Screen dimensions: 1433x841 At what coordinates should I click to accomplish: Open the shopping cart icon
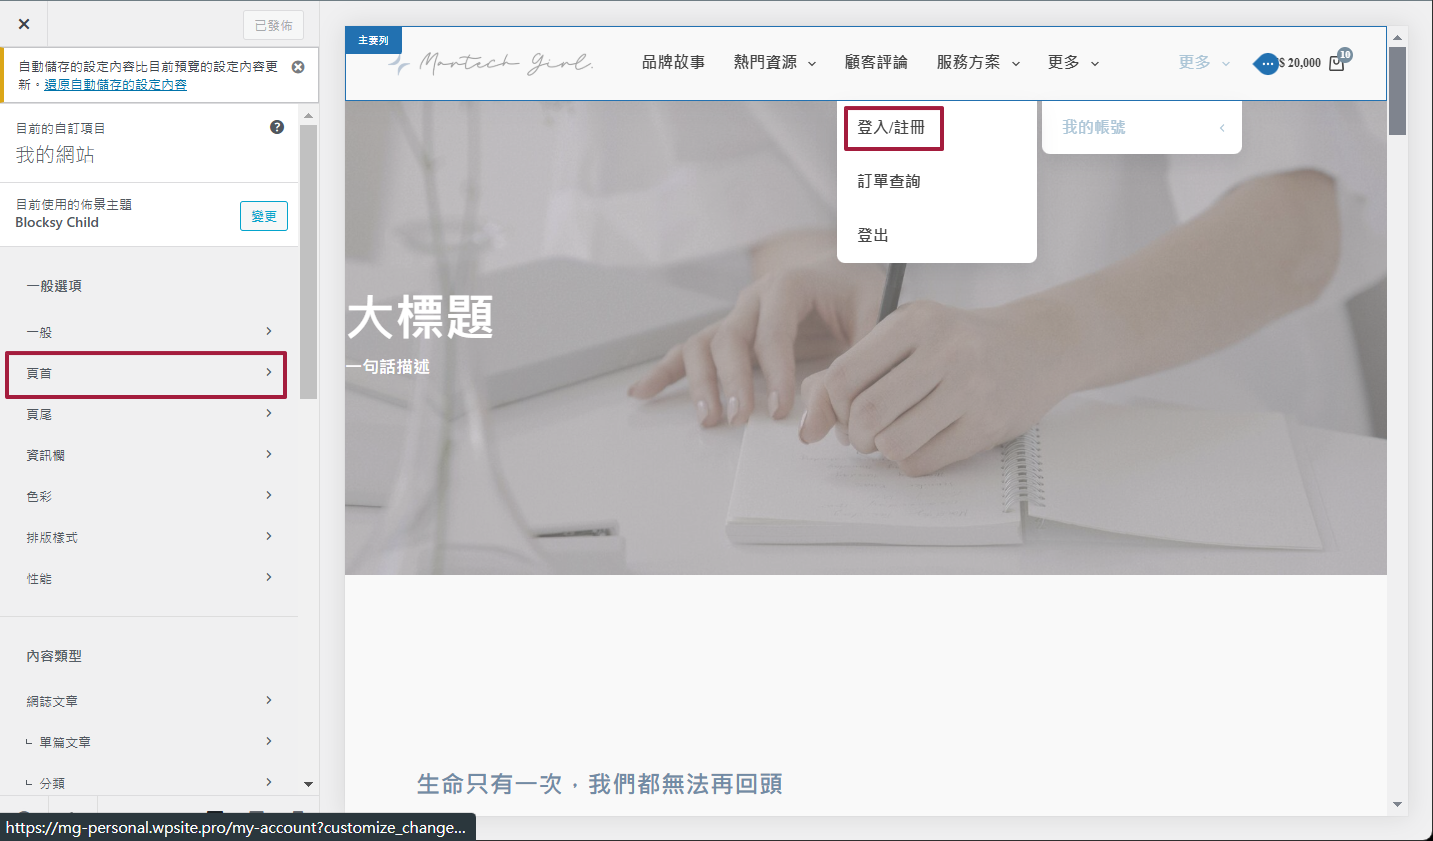click(x=1338, y=62)
